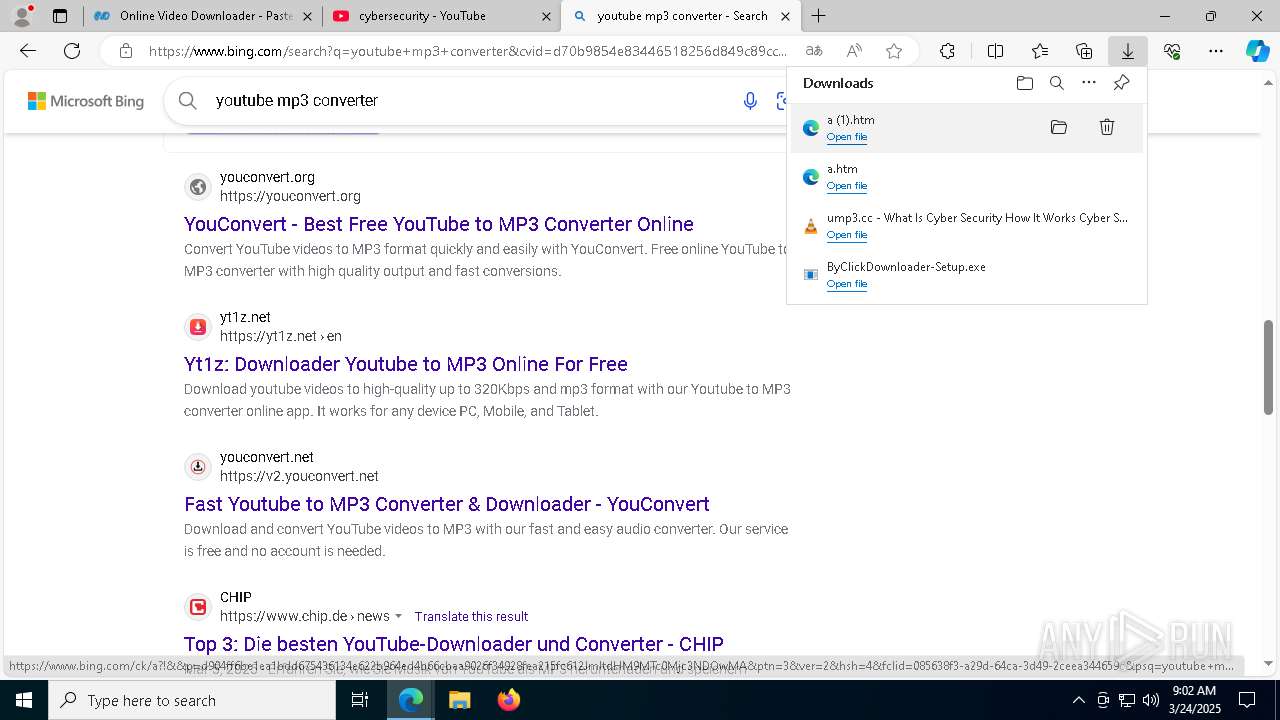Open file link for a.htm
Viewport: 1280px width, 720px height.
tap(847, 186)
